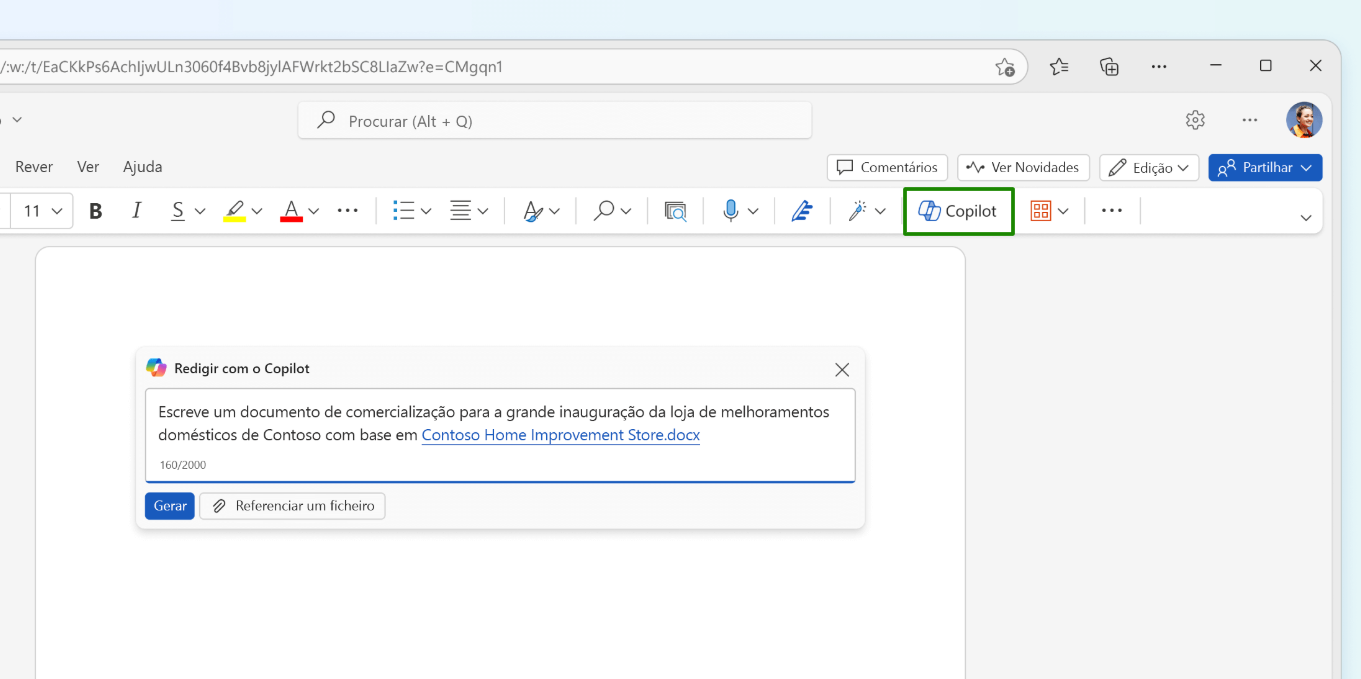
Task: Open Contoso Home Improvement Store.docx link
Action: point(561,435)
